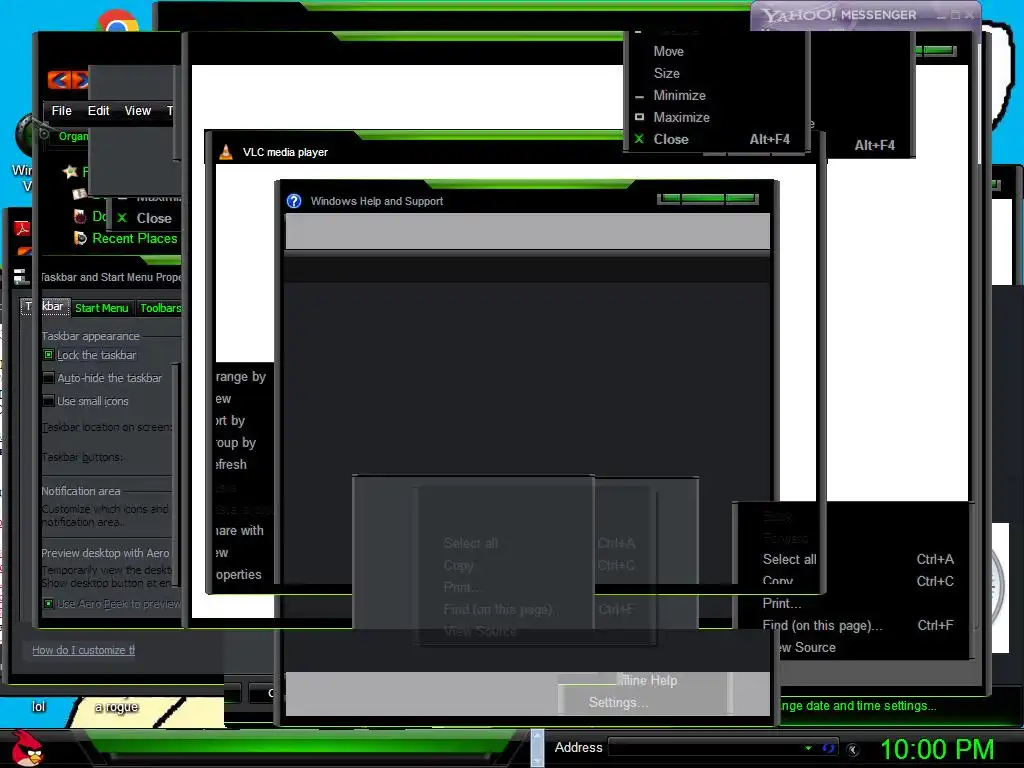Click the Taskbar properties title bar icon
This screenshot has height=768, width=1024.
point(21,276)
